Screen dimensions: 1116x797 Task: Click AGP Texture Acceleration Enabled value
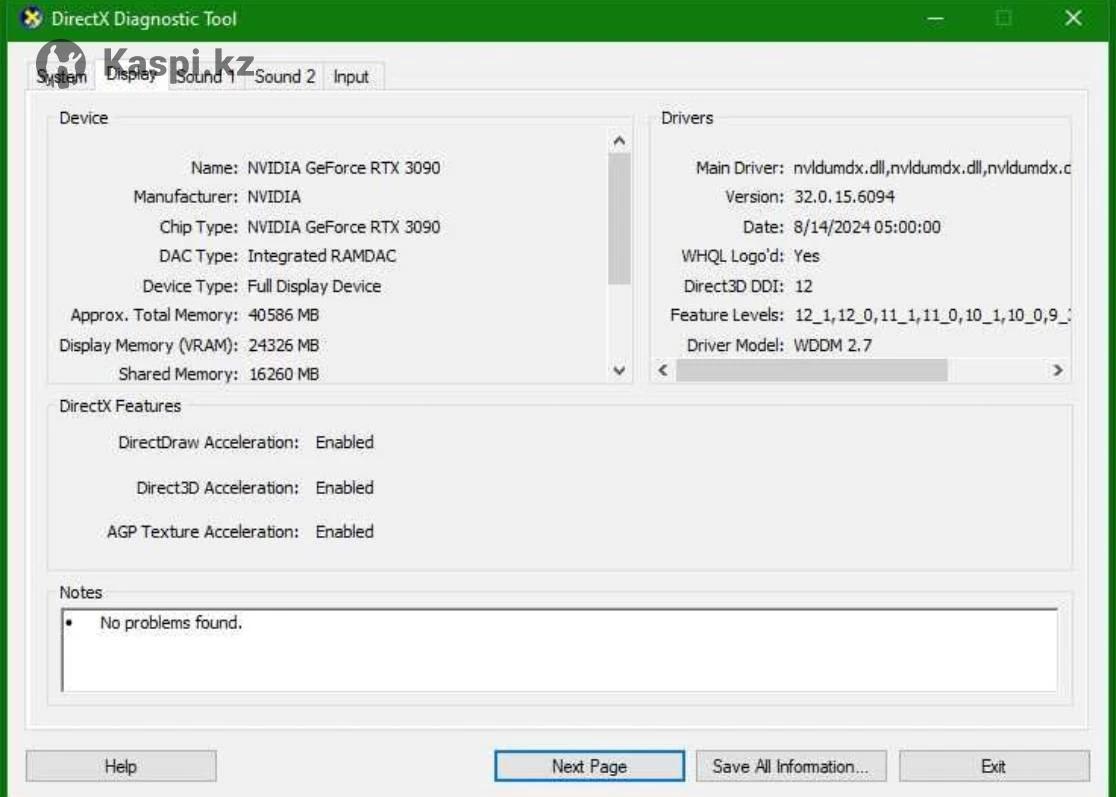tap(344, 532)
